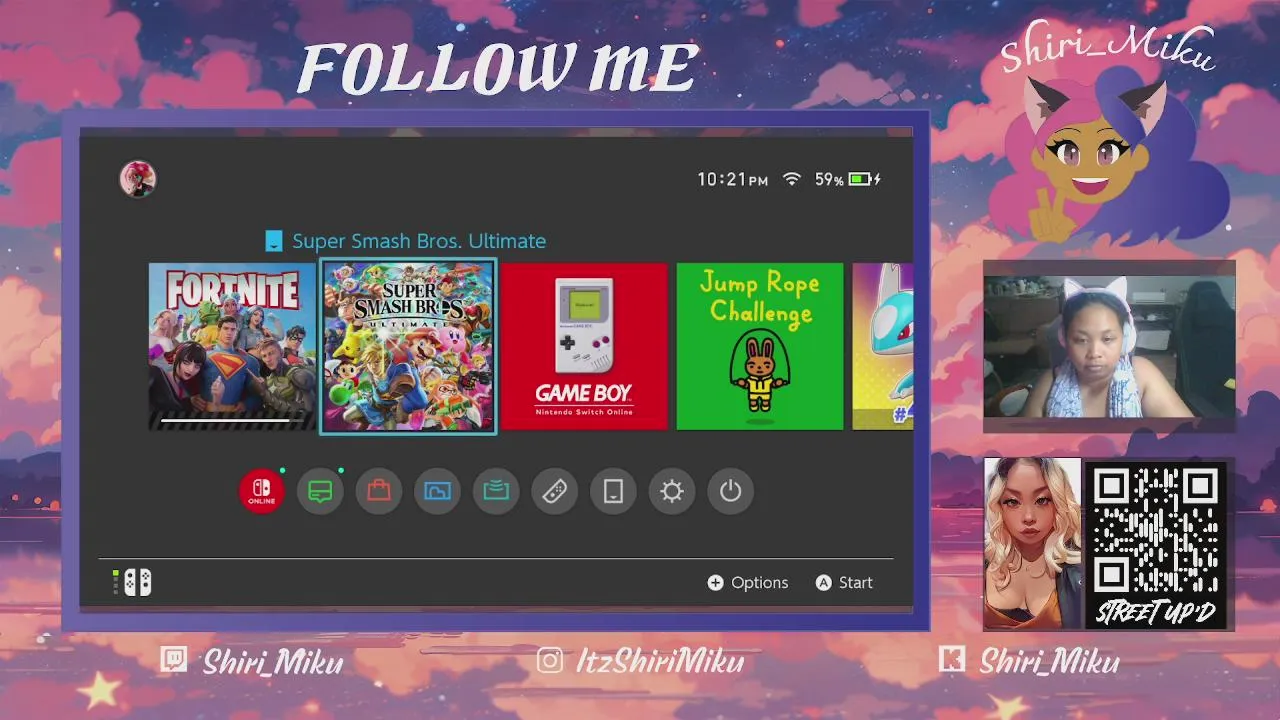Open the Nintendo eShop icon
This screenshot has height=720, width=1280.
[x=379, y=491]
